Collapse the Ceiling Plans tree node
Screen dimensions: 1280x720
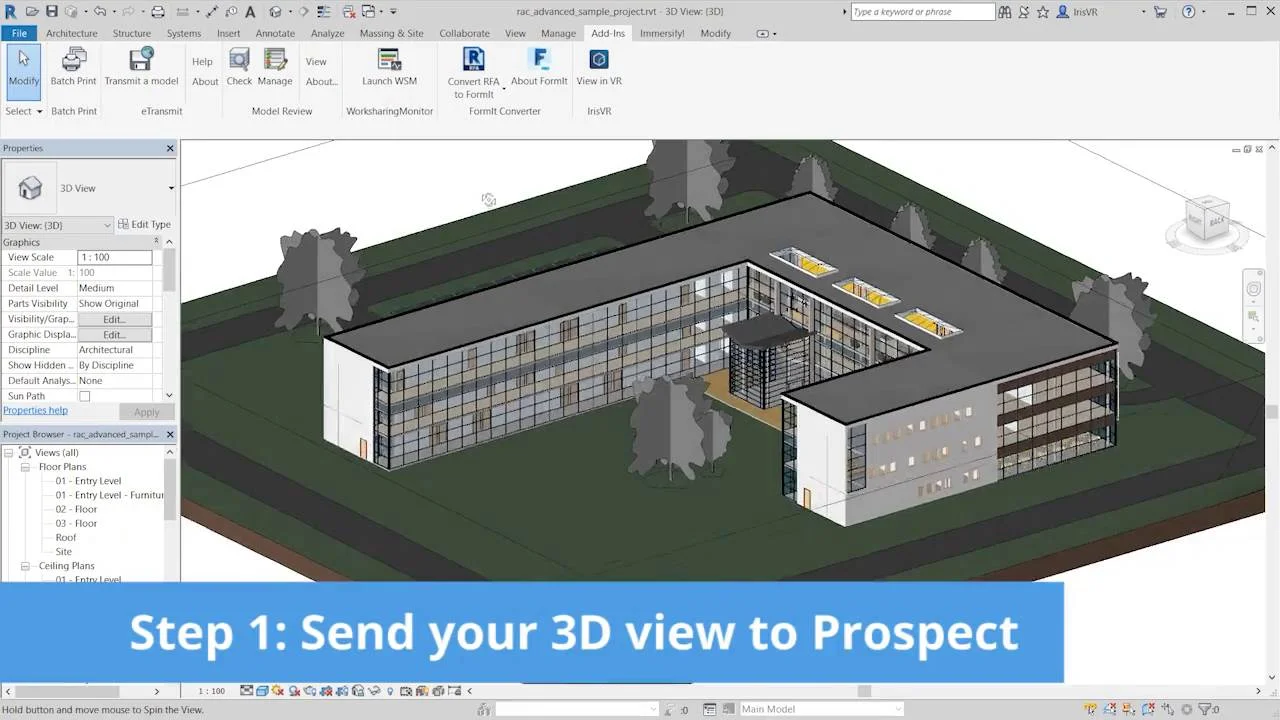tap(26, 566)
